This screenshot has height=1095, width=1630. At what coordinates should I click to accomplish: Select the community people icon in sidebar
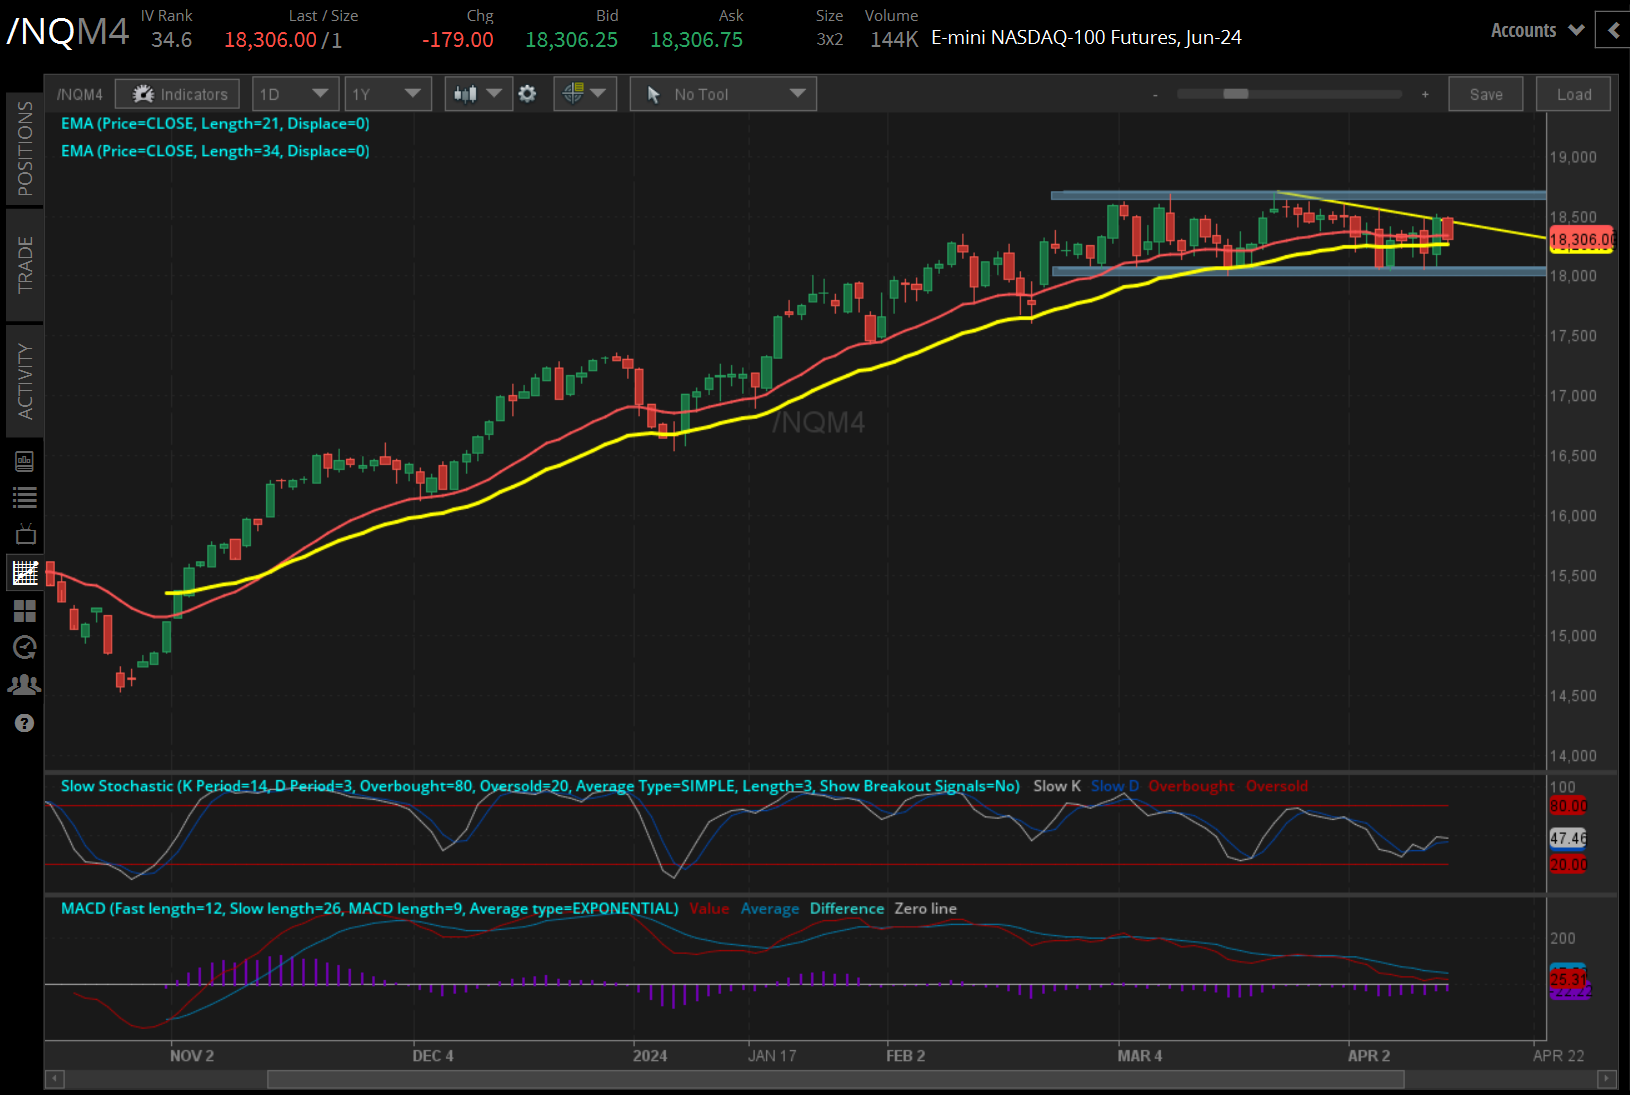(25, 684)
